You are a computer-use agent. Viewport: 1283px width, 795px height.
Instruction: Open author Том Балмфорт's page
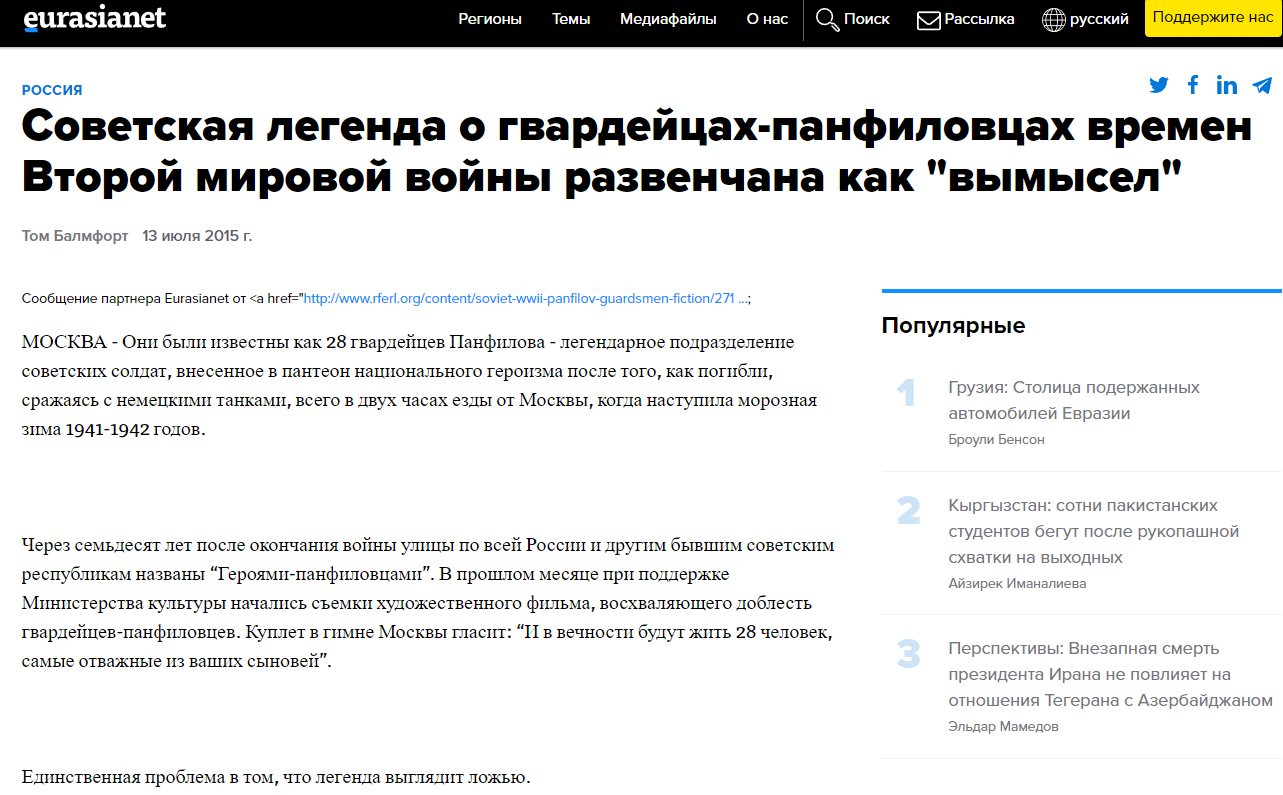pyautogui.click(x=75, y=236)
